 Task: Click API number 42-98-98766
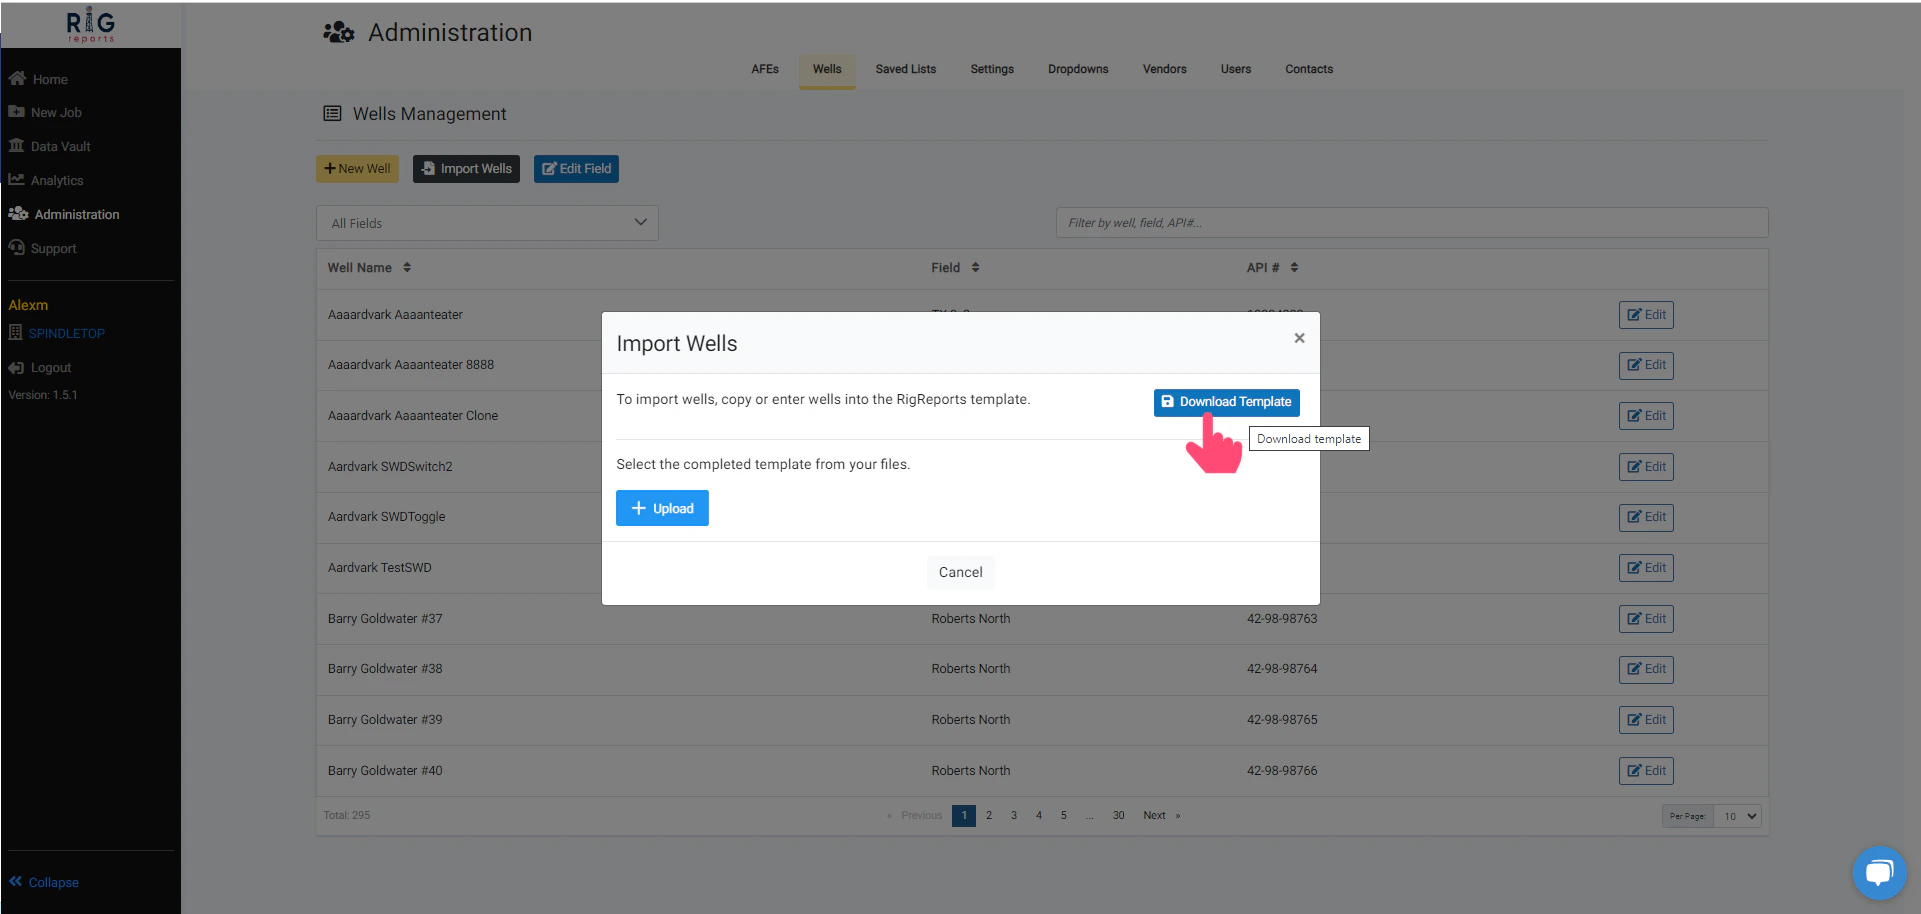point(1282,771)
